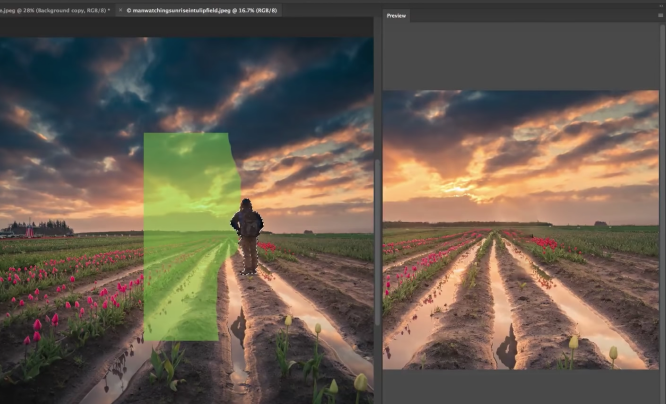
Task: Select the Preview panel tab
Action: coord(396,16)
